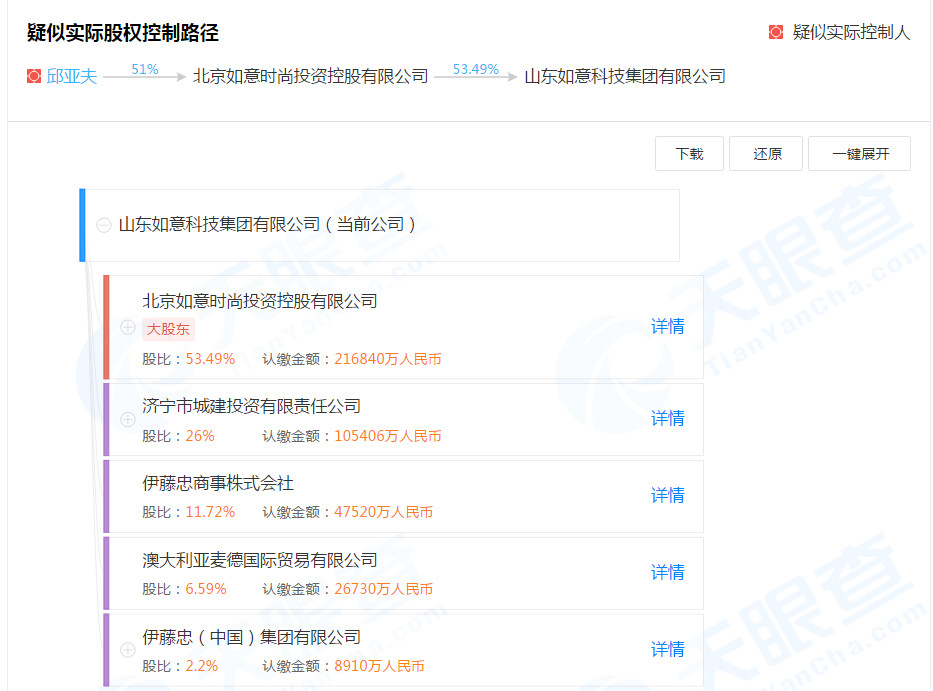Select the 北京如意时尚投资控股有限公司 card title
The width and height of the screenshot is (933, 691).
coord(259,301)
